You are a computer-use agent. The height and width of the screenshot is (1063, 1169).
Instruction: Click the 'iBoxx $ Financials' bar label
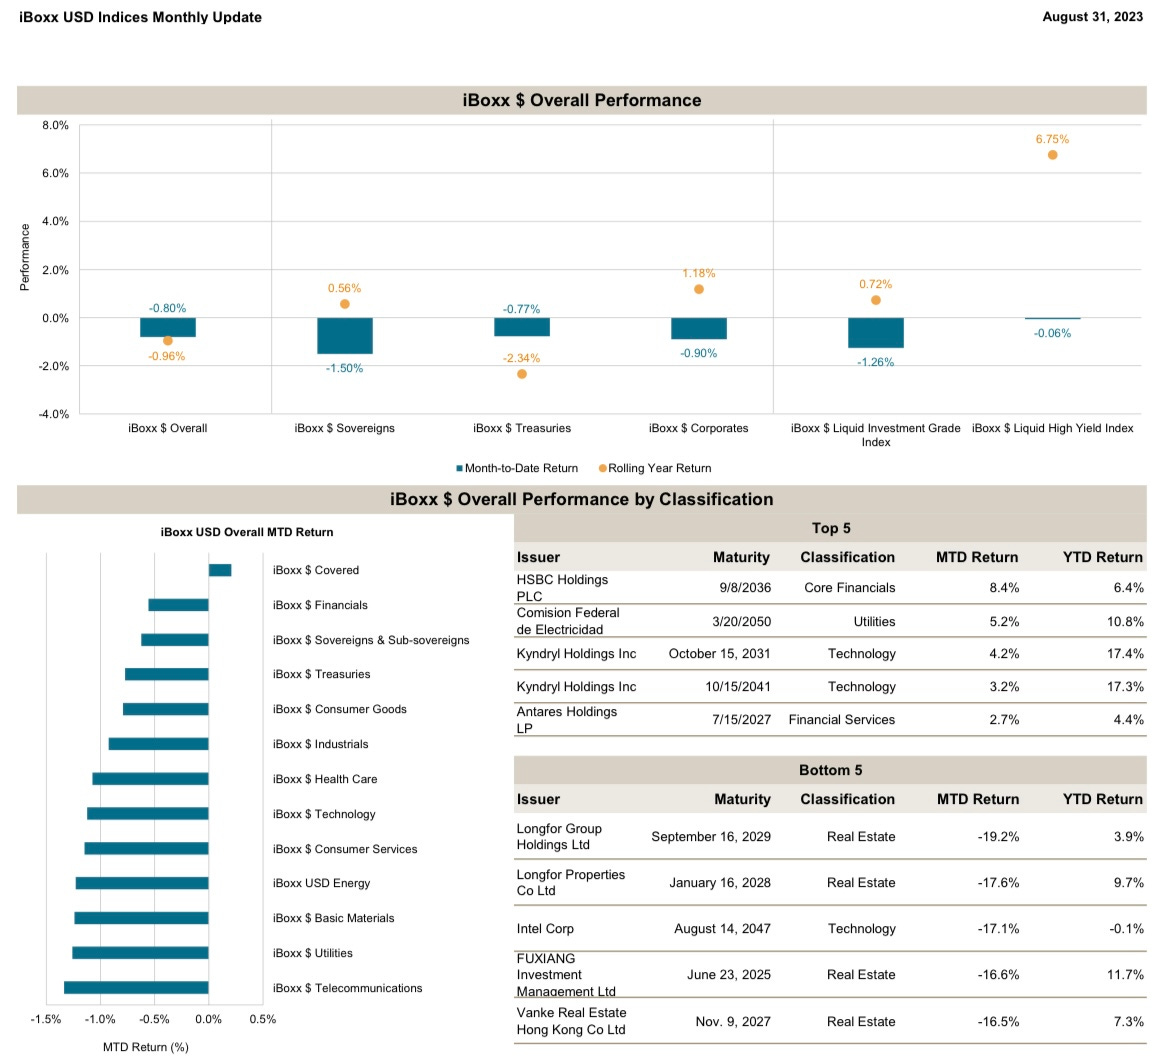[x=320, y=605]
